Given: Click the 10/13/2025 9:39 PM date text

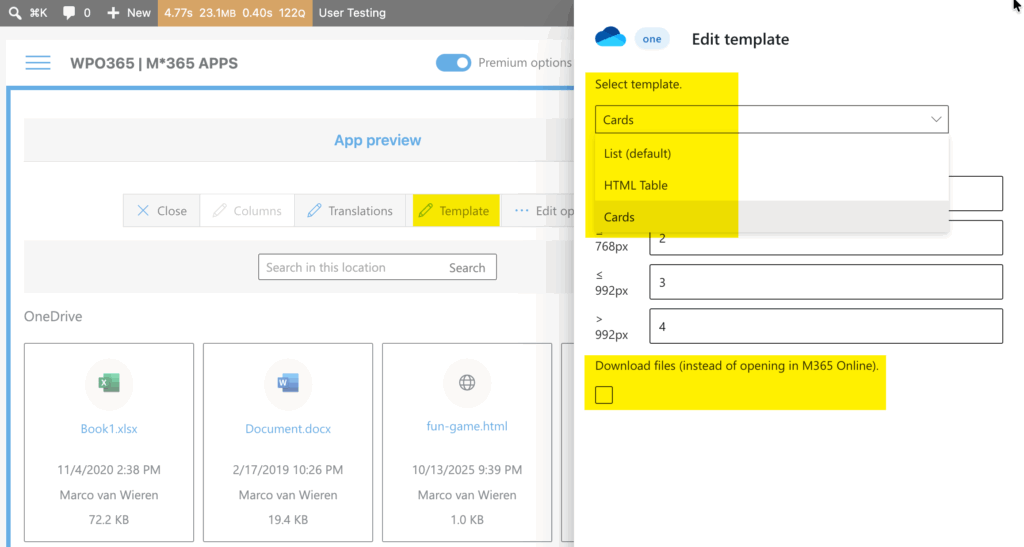Looking at the screenshot, I should (x=467, y=470).
